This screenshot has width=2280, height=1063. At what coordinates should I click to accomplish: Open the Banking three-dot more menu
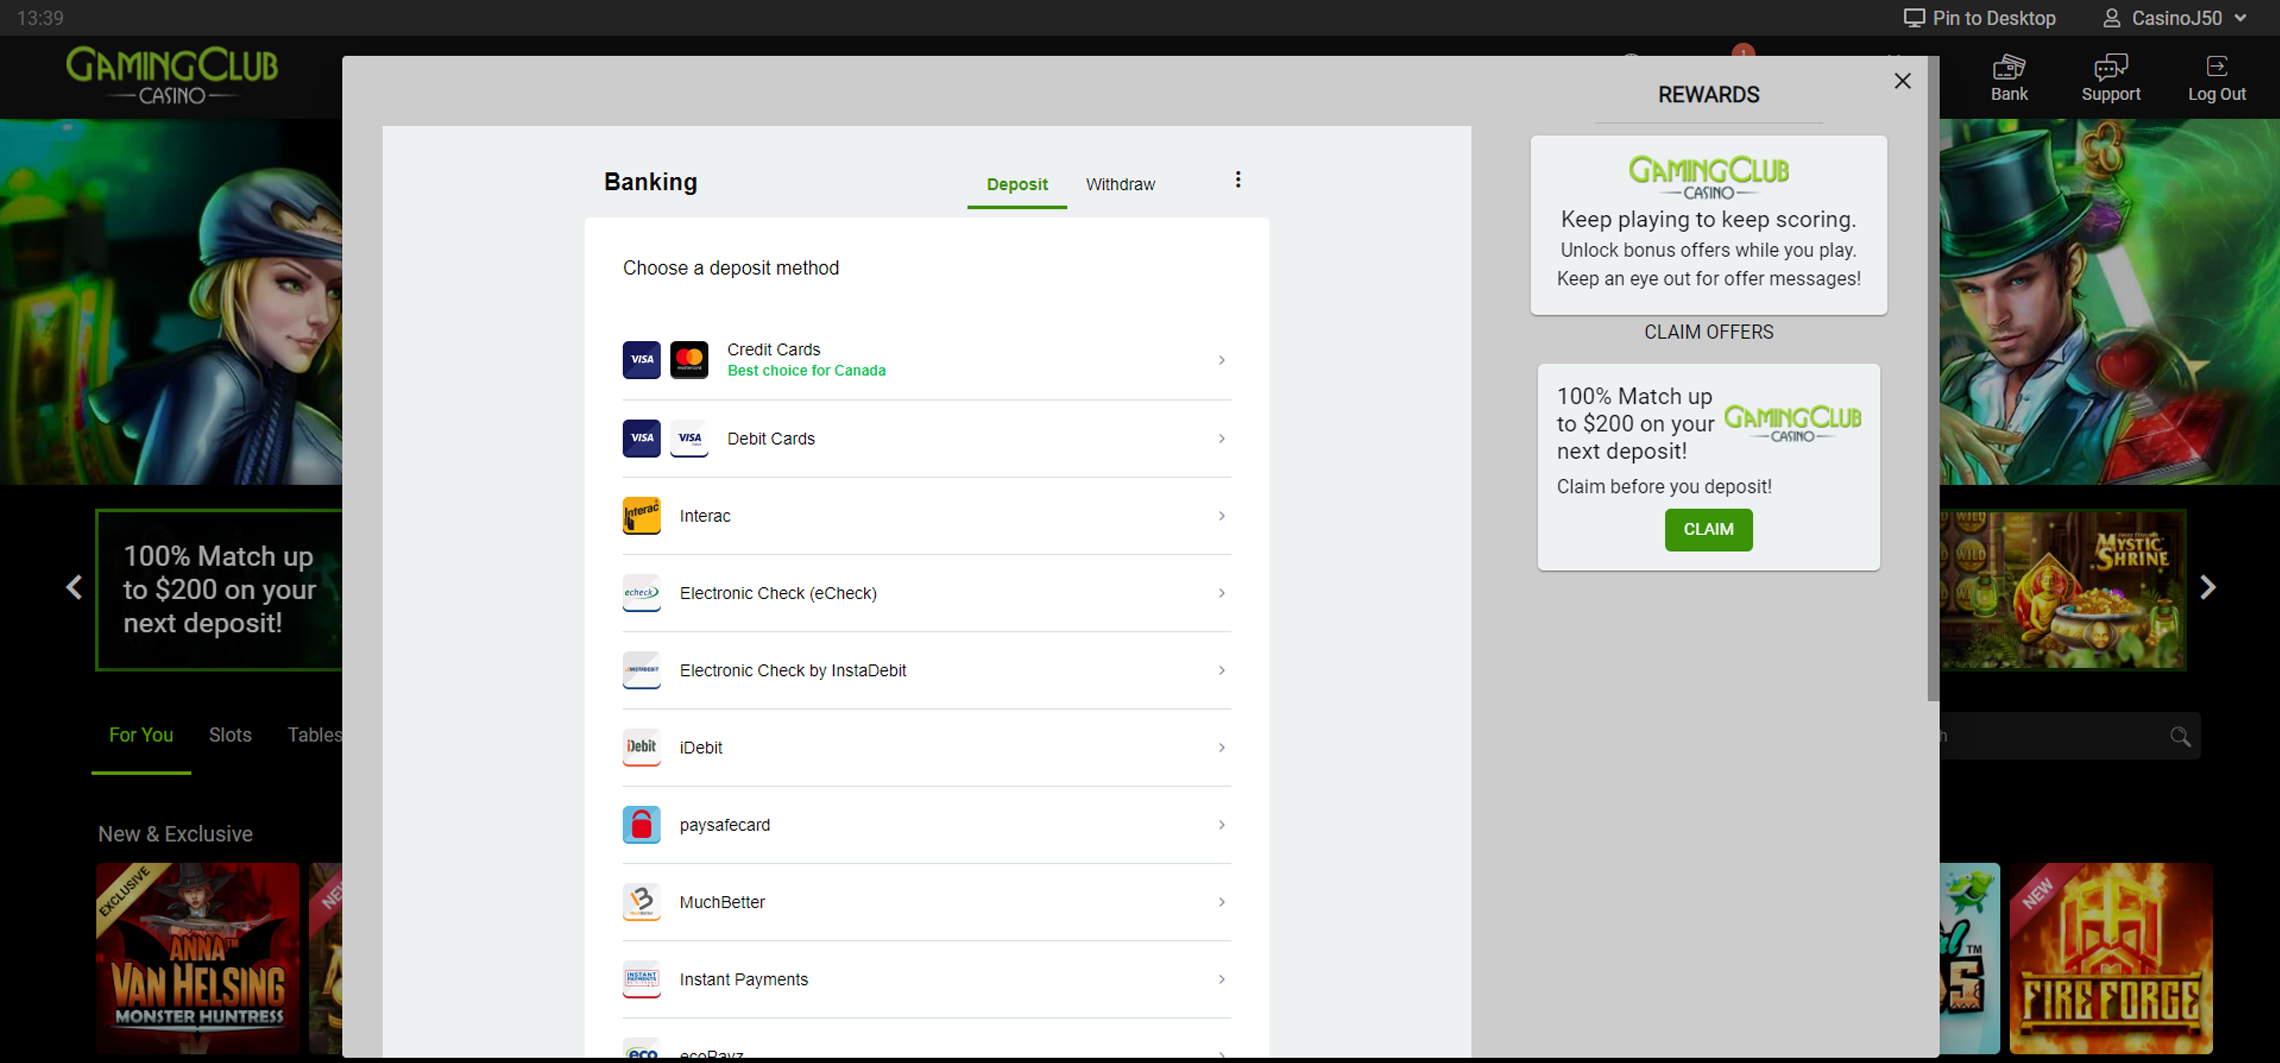(1238, 180)
